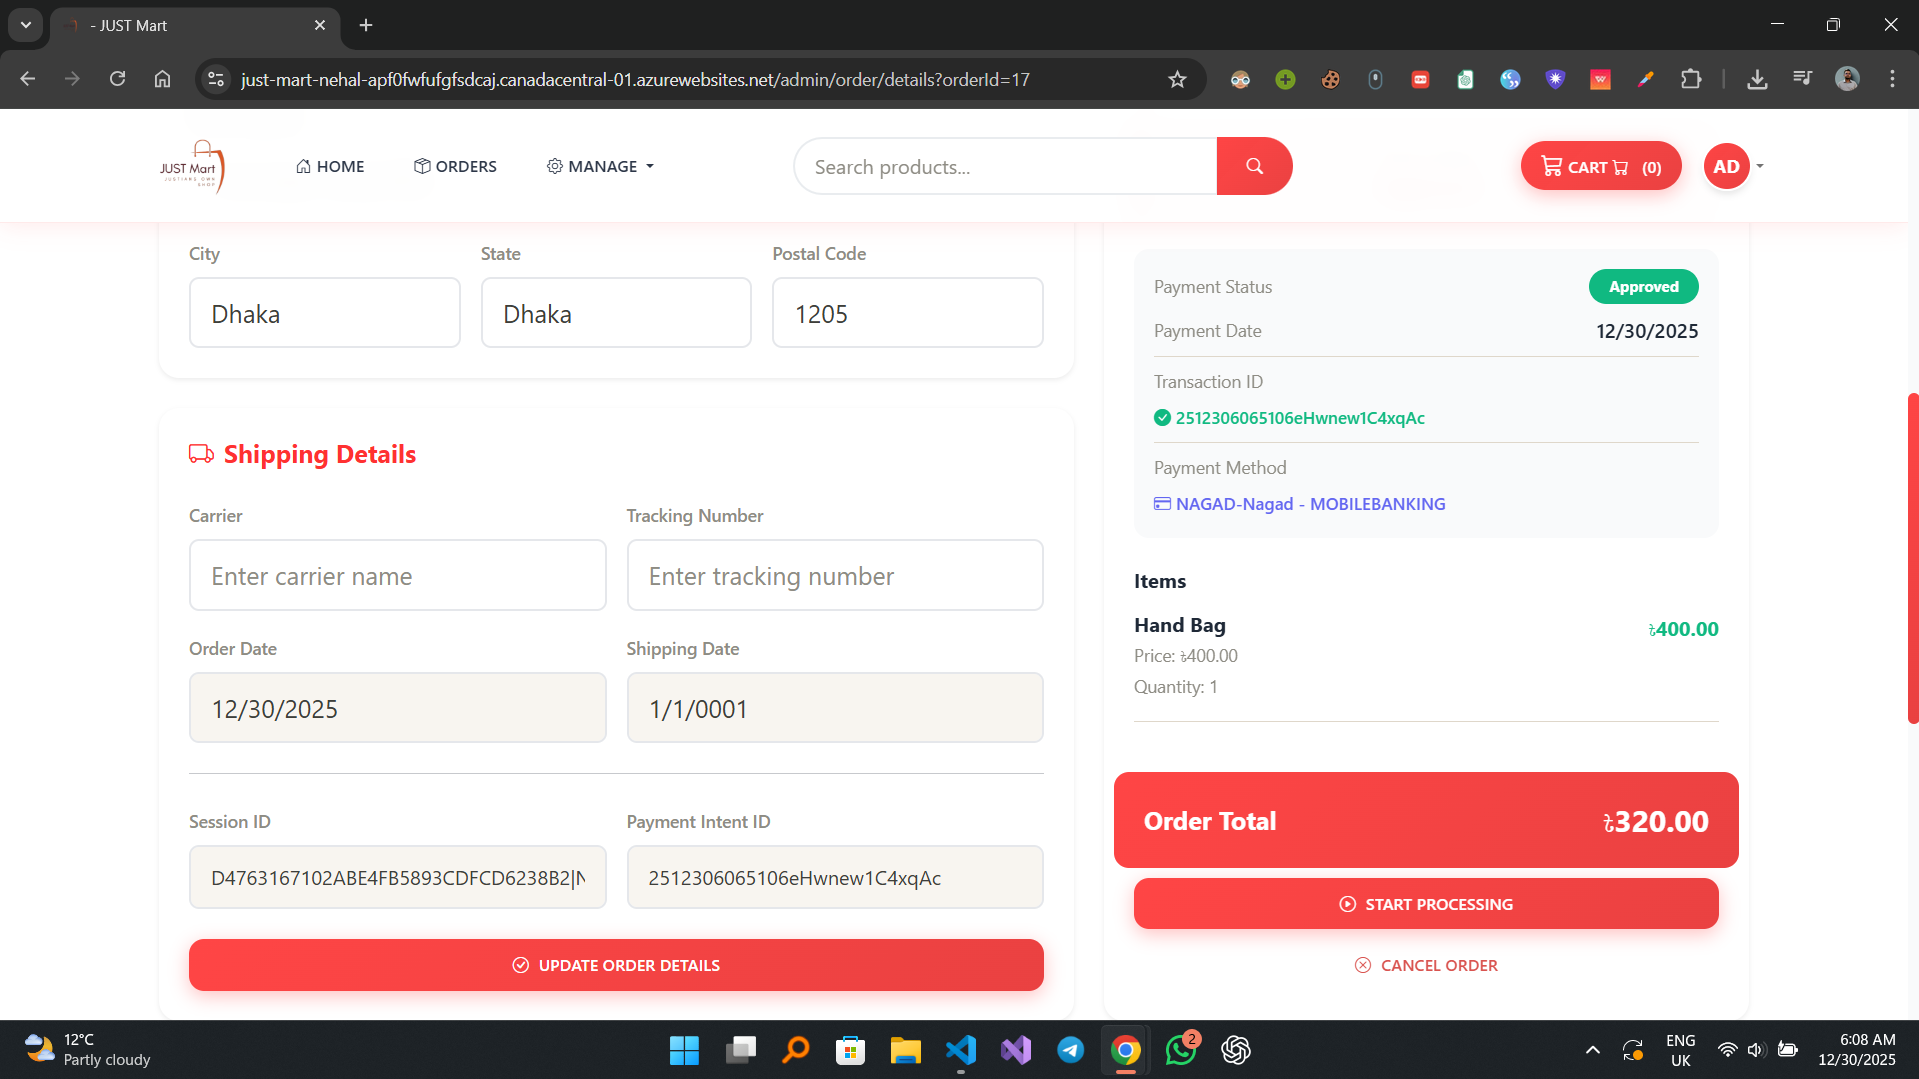1919x1079 pixels.
Task: Navigate to ORDERS in the navigation bar
Action: (x=455, y=166)
